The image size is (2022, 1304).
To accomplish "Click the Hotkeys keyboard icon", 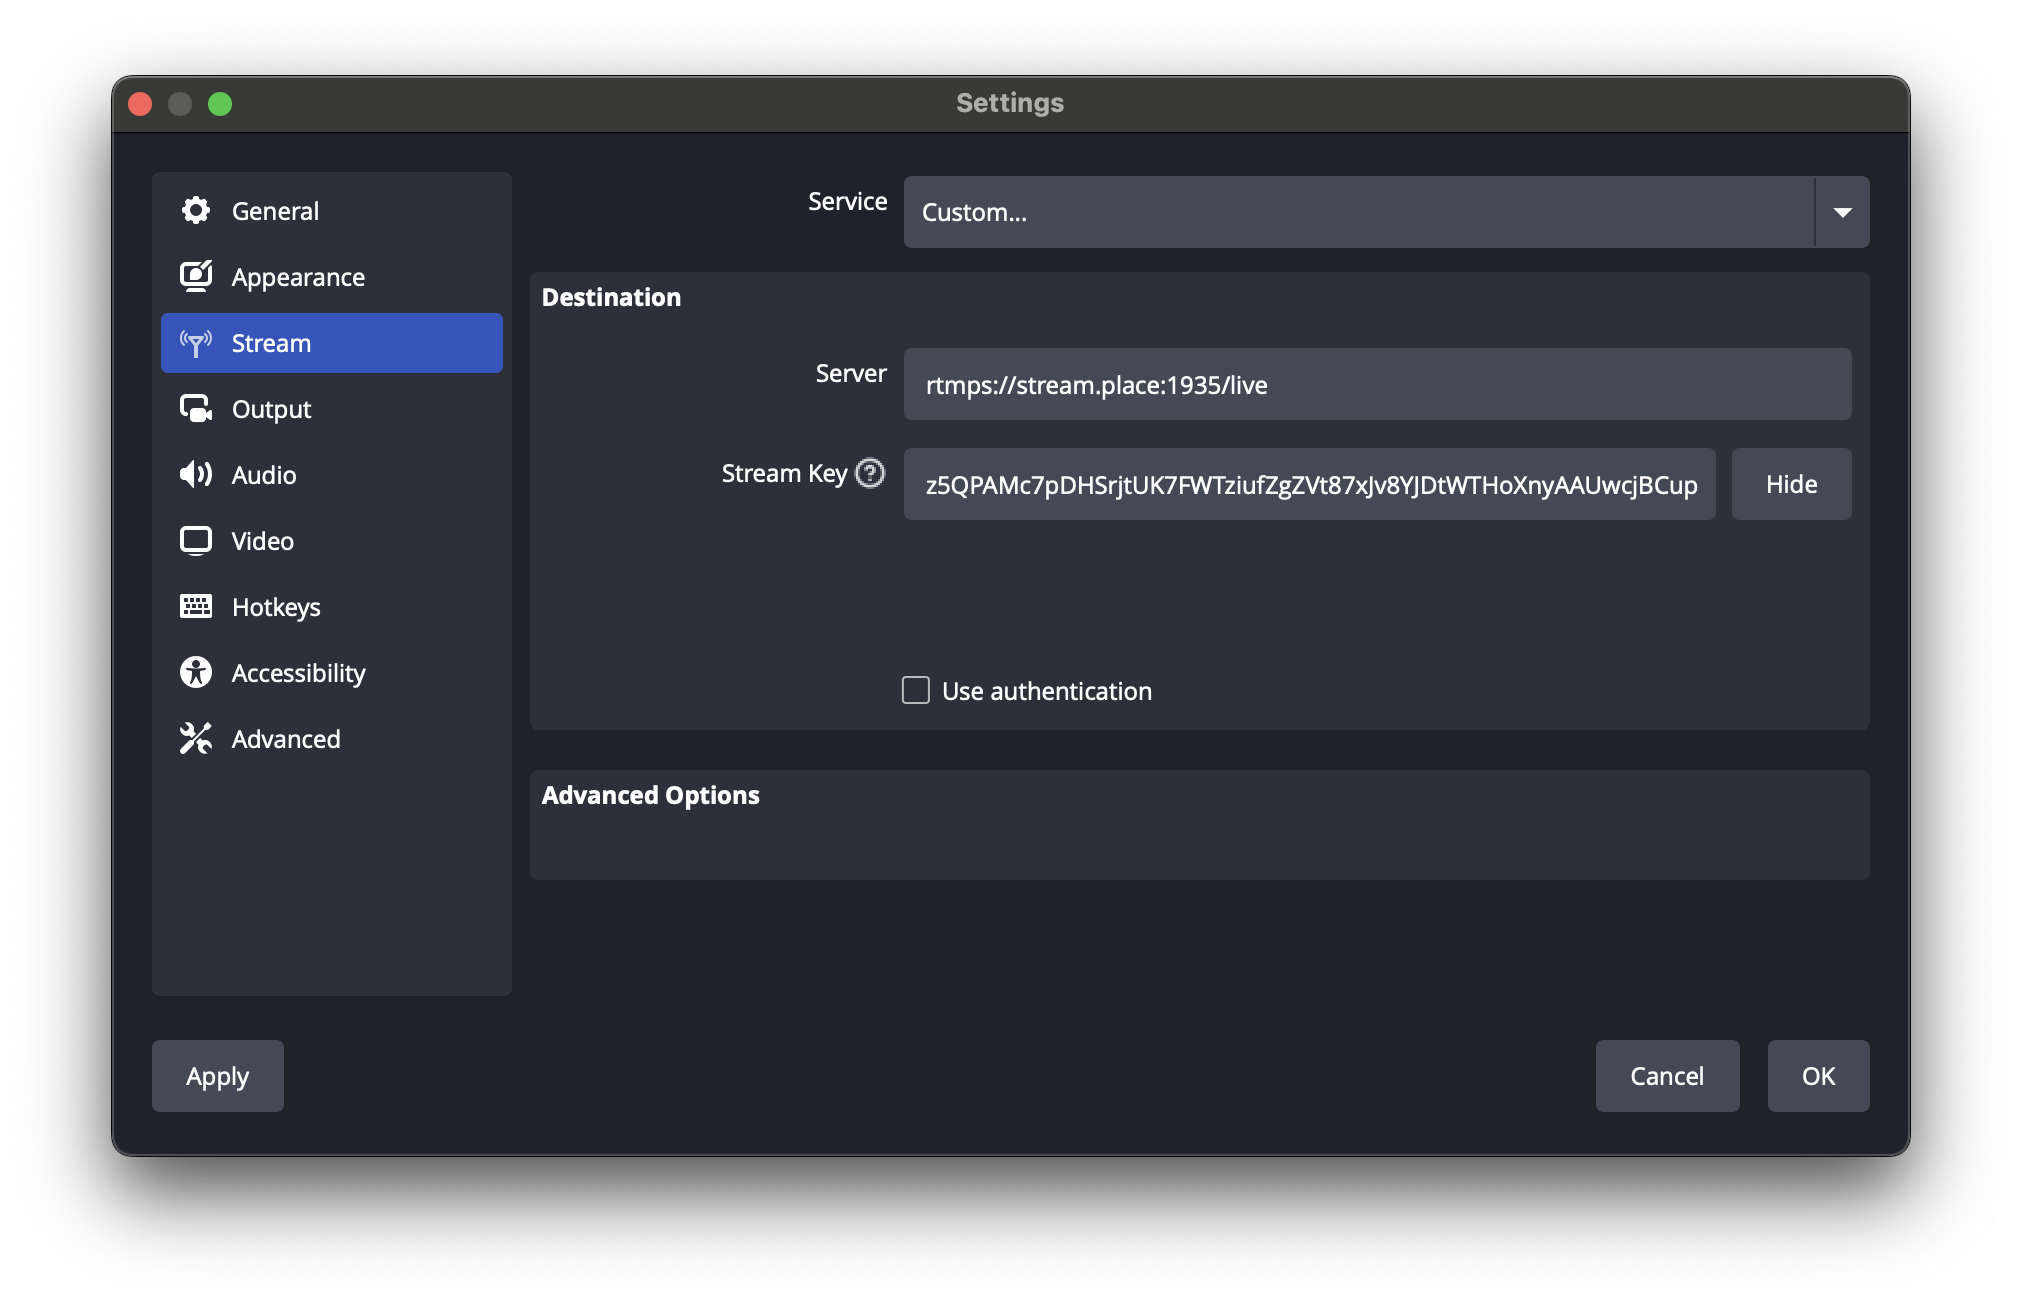I will [196, 606].
